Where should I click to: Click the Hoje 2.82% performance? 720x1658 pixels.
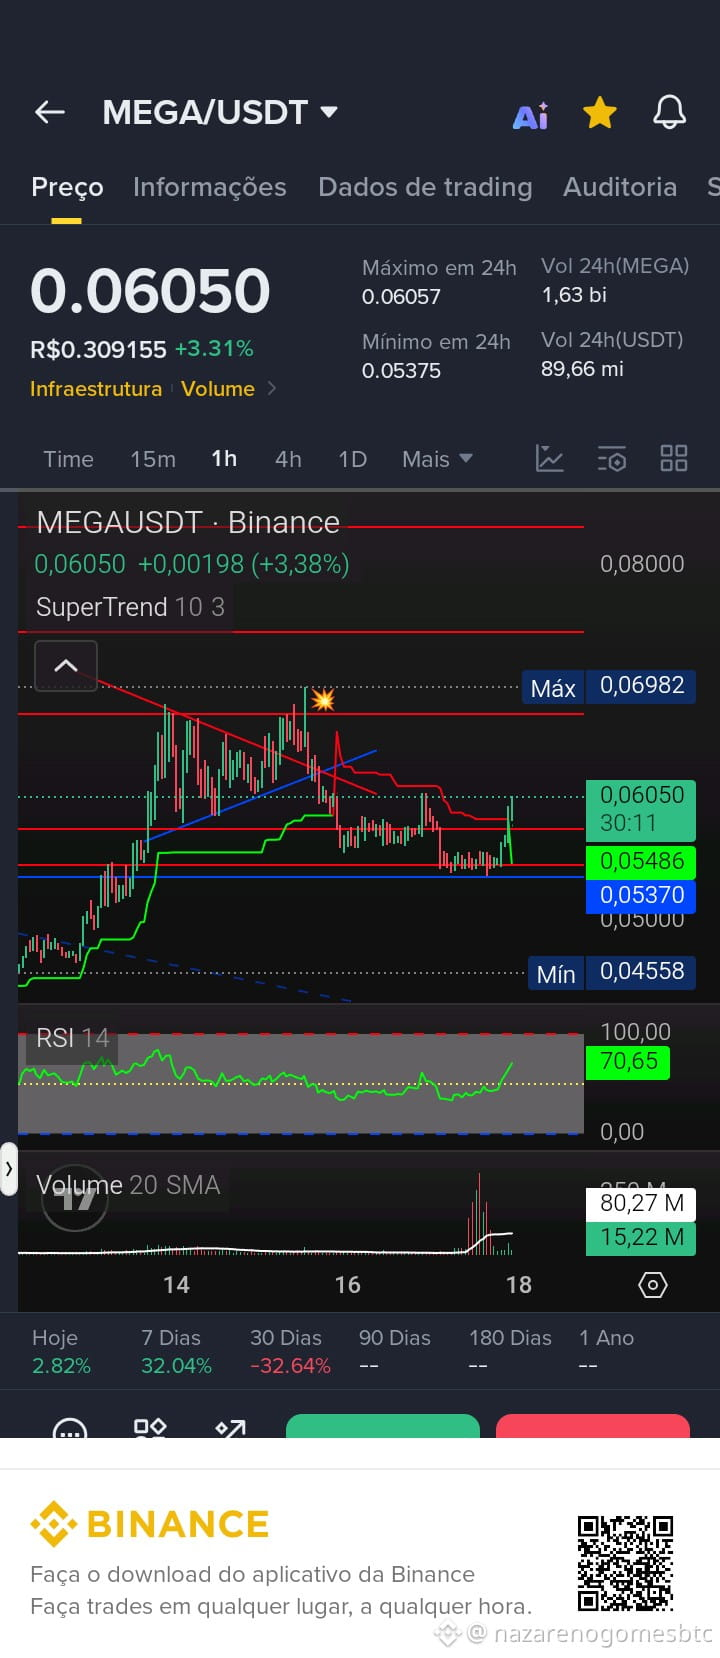point(61,1351)
